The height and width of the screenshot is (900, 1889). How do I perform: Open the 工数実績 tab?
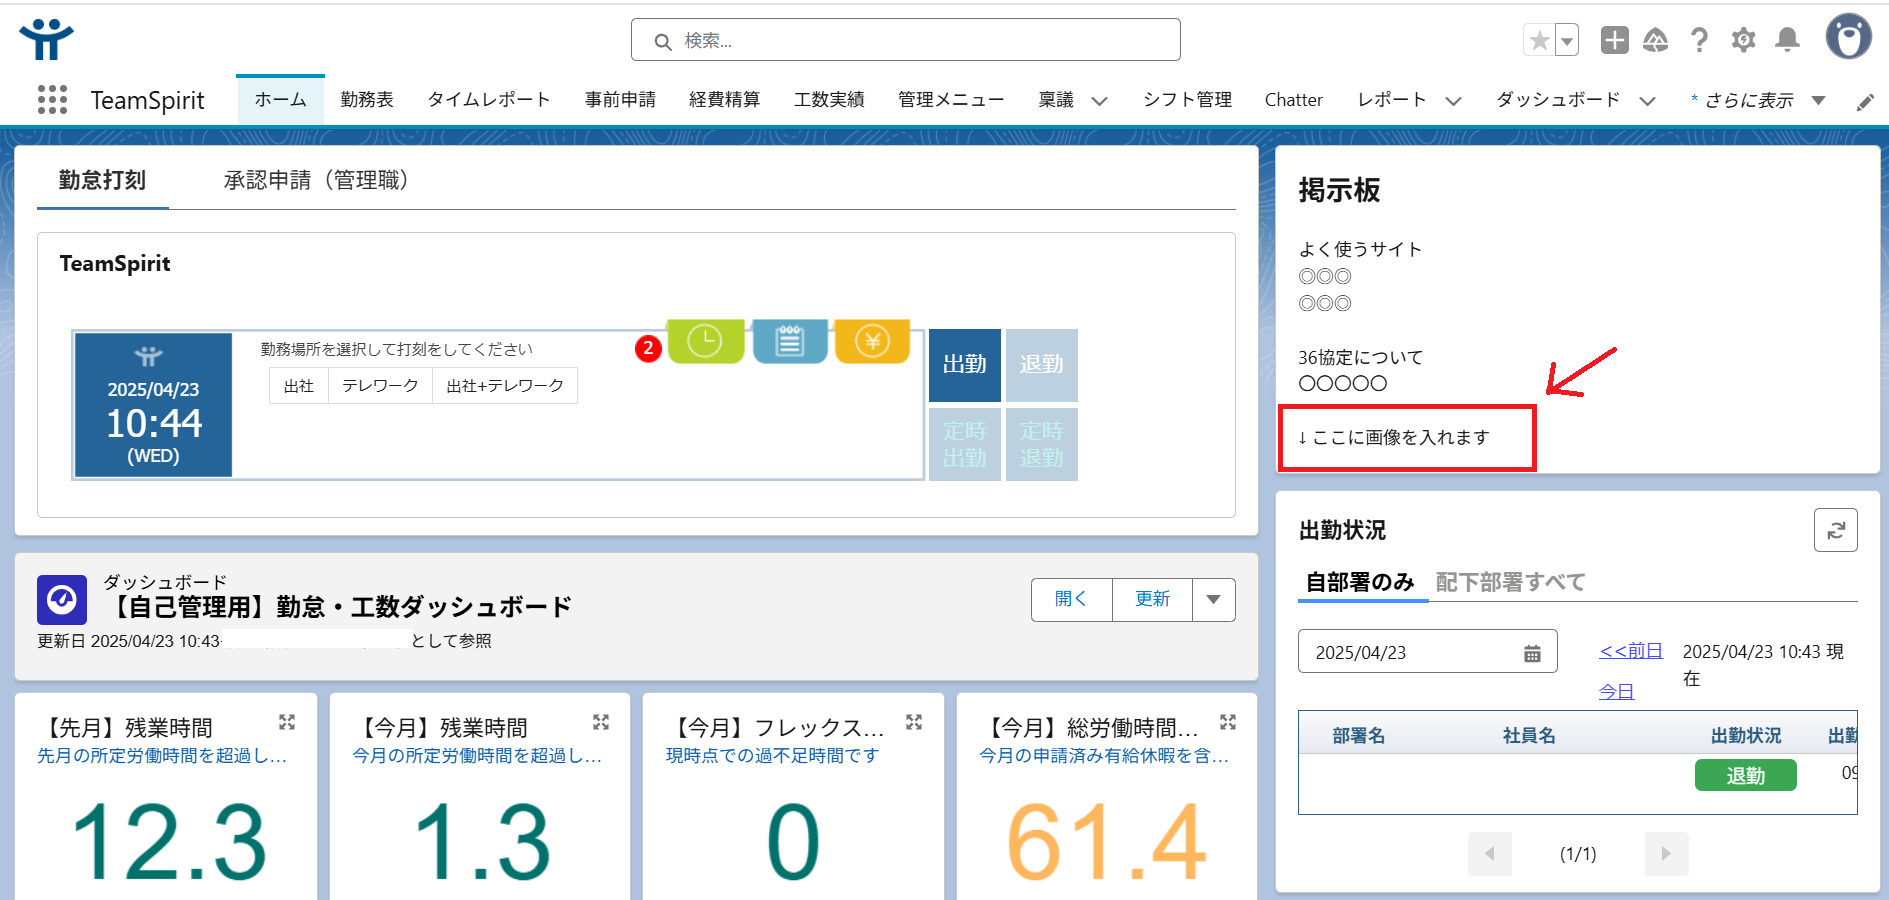[829, 100]
